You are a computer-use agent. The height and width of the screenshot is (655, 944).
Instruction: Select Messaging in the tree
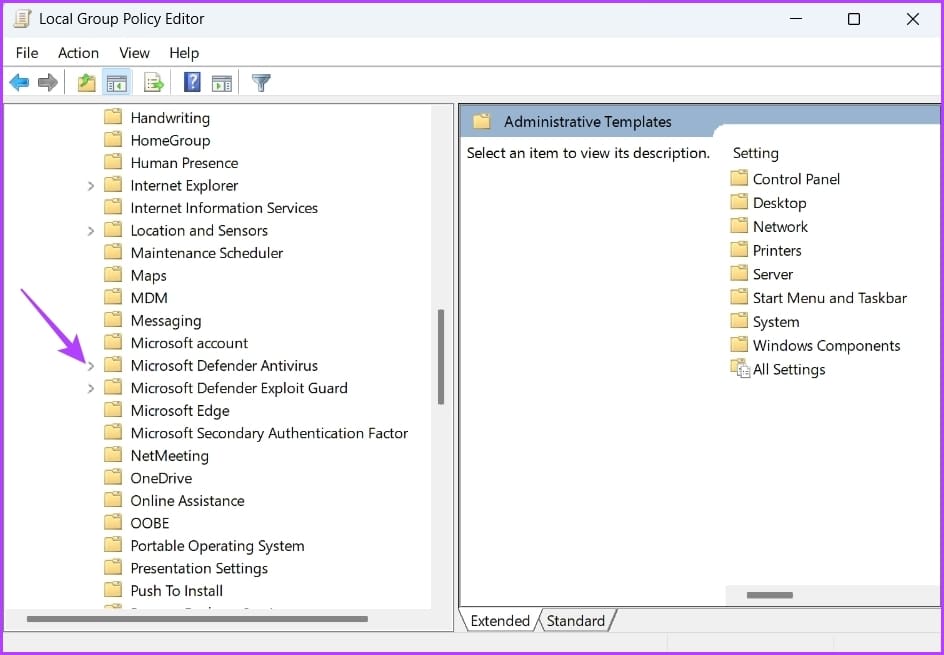[x=166, y=320]
